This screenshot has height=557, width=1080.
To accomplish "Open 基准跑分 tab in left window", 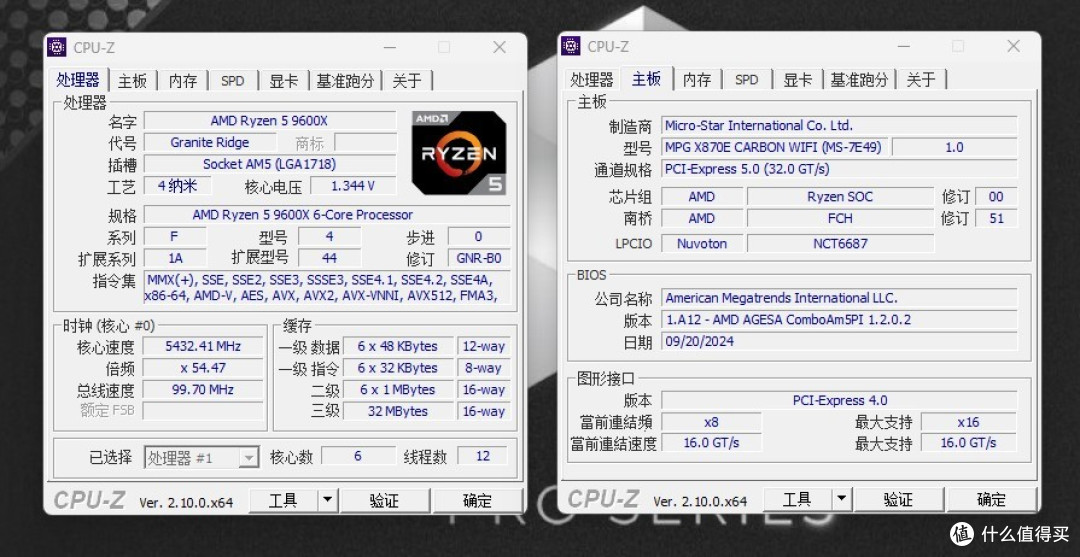I will pos(345,81).
